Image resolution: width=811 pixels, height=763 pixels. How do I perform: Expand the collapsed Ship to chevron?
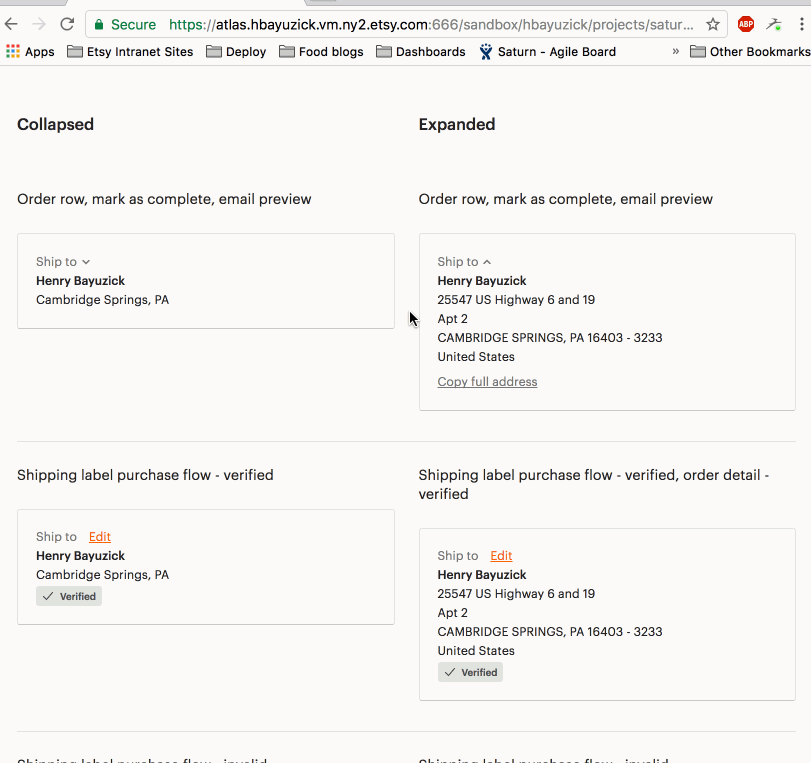[86, 262]
